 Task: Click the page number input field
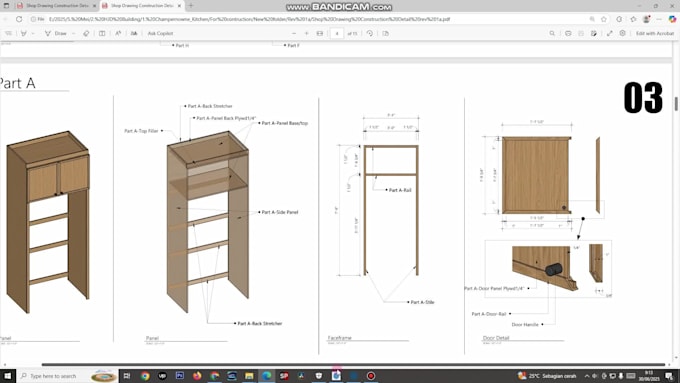click(x=337, y=33)
